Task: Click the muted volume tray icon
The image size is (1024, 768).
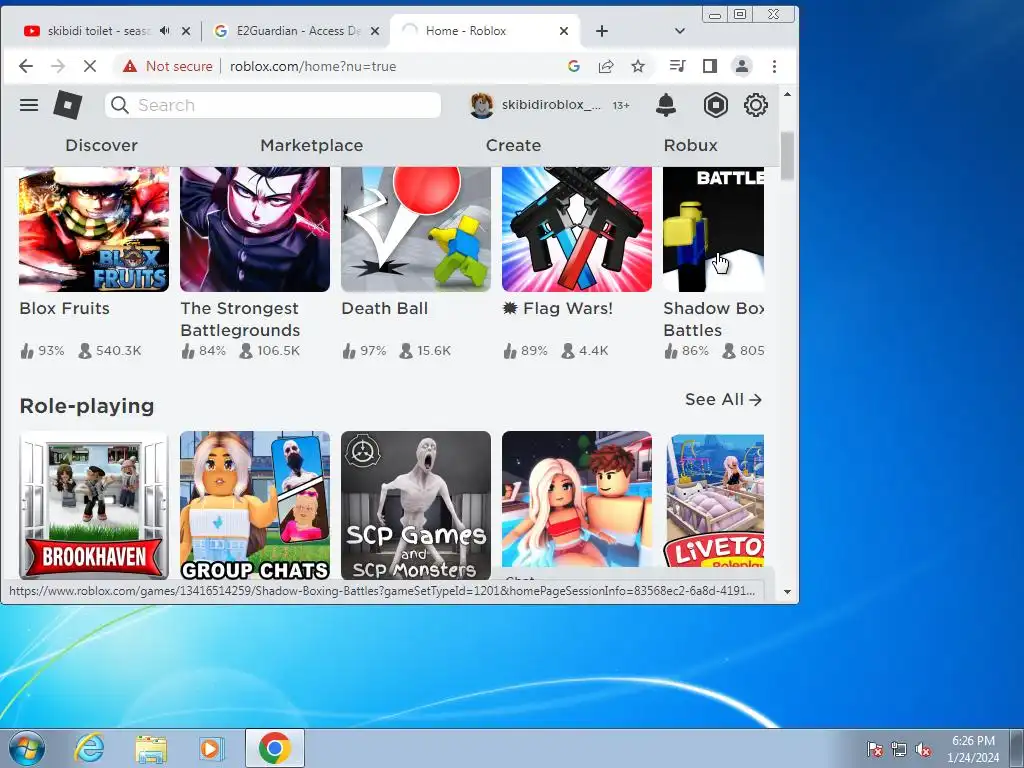Action: click(923, 749)
